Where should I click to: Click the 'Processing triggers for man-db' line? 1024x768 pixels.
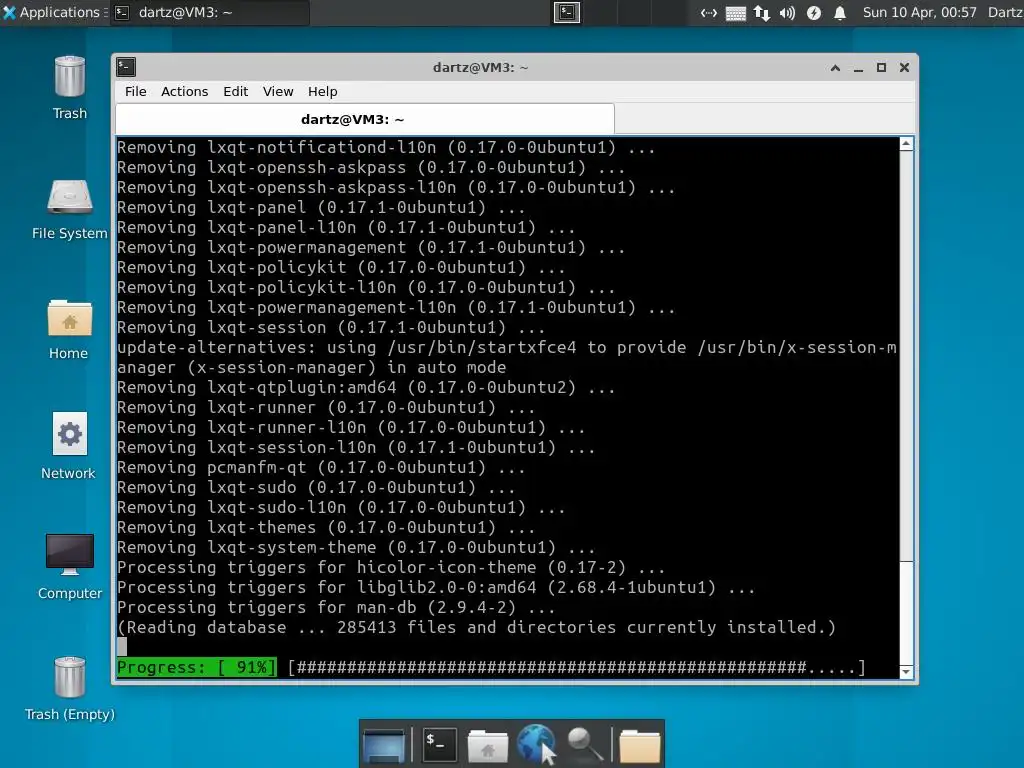pyautogui.click(x=336, y=607)
